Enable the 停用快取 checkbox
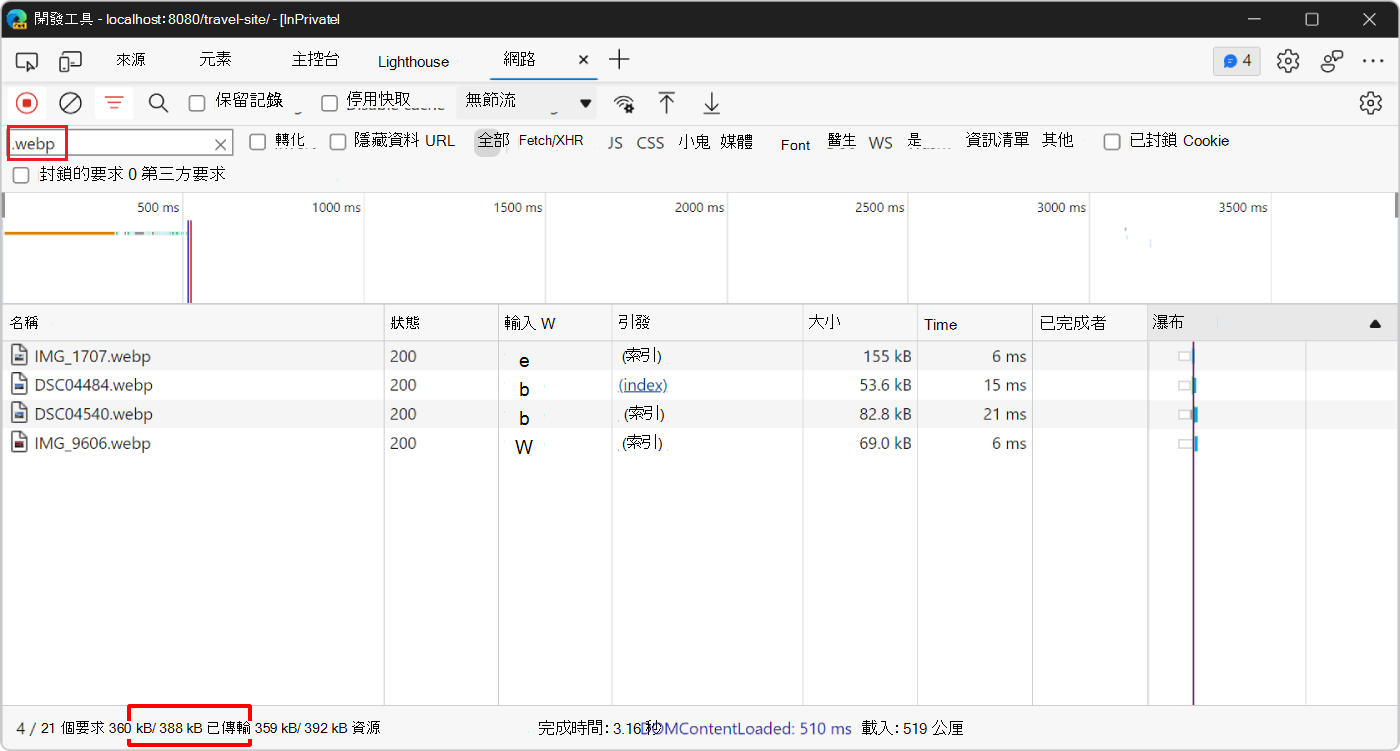Viewport: 1400px width, 751px height. [329, 101]
